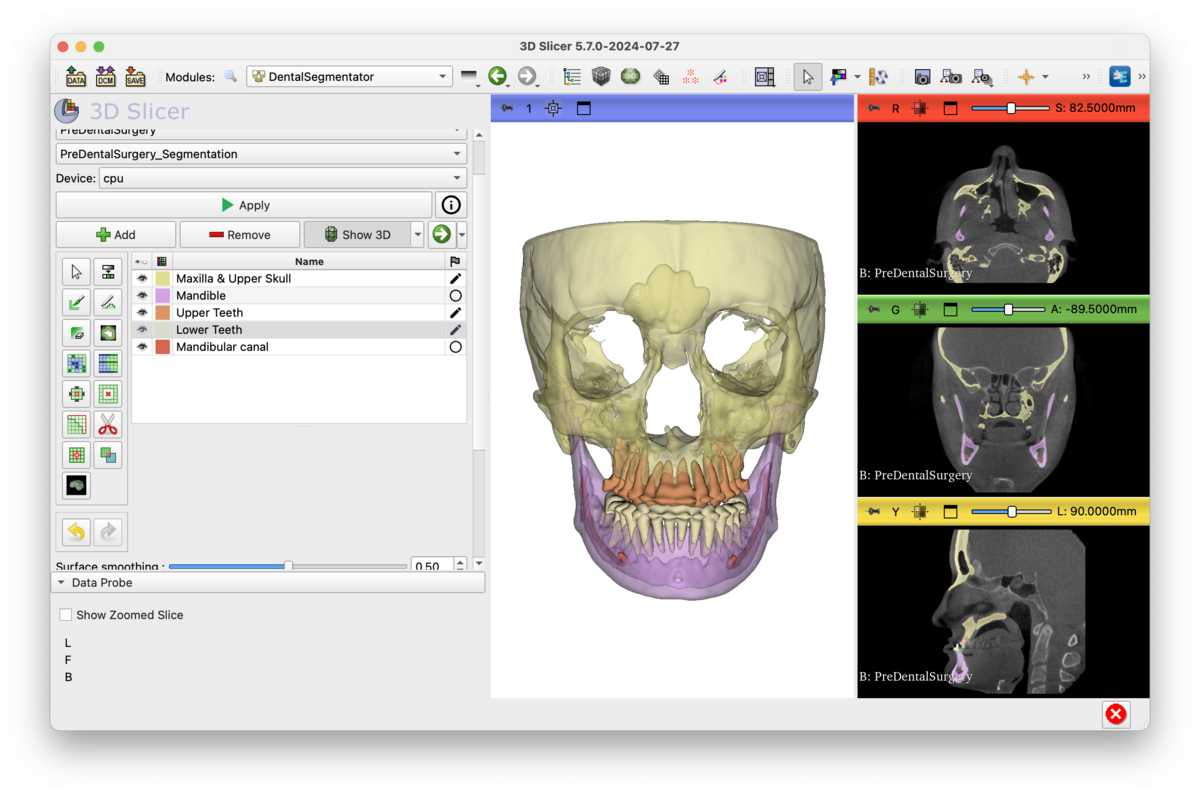Go back to previous module arrow

(x=497, y=77)
